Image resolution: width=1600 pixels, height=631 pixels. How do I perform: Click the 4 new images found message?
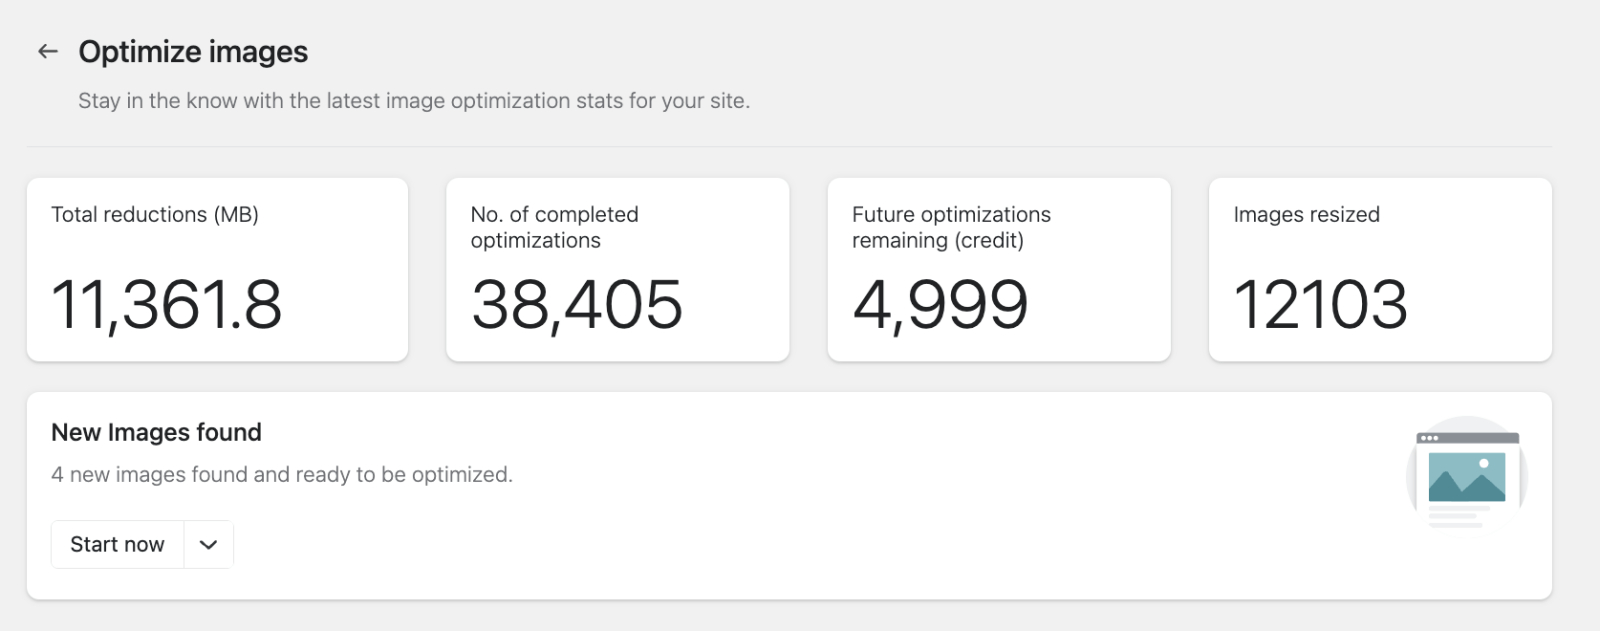[282, 475]
